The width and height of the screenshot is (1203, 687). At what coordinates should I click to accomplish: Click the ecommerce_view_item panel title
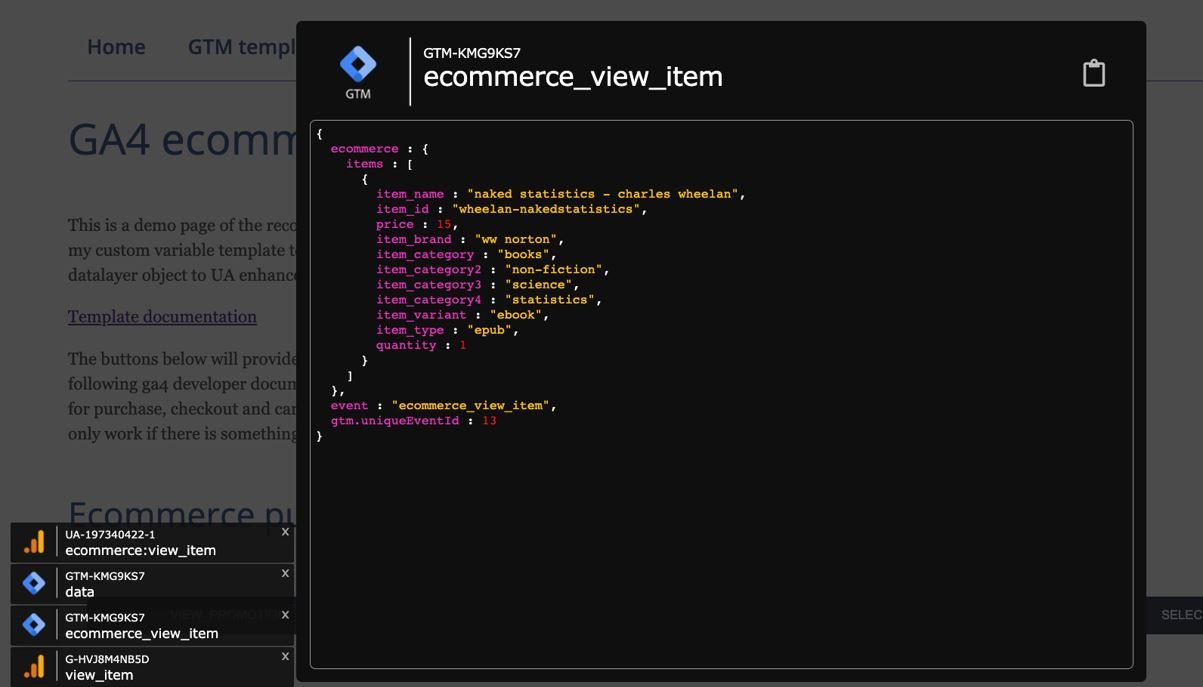coord(573,77)
